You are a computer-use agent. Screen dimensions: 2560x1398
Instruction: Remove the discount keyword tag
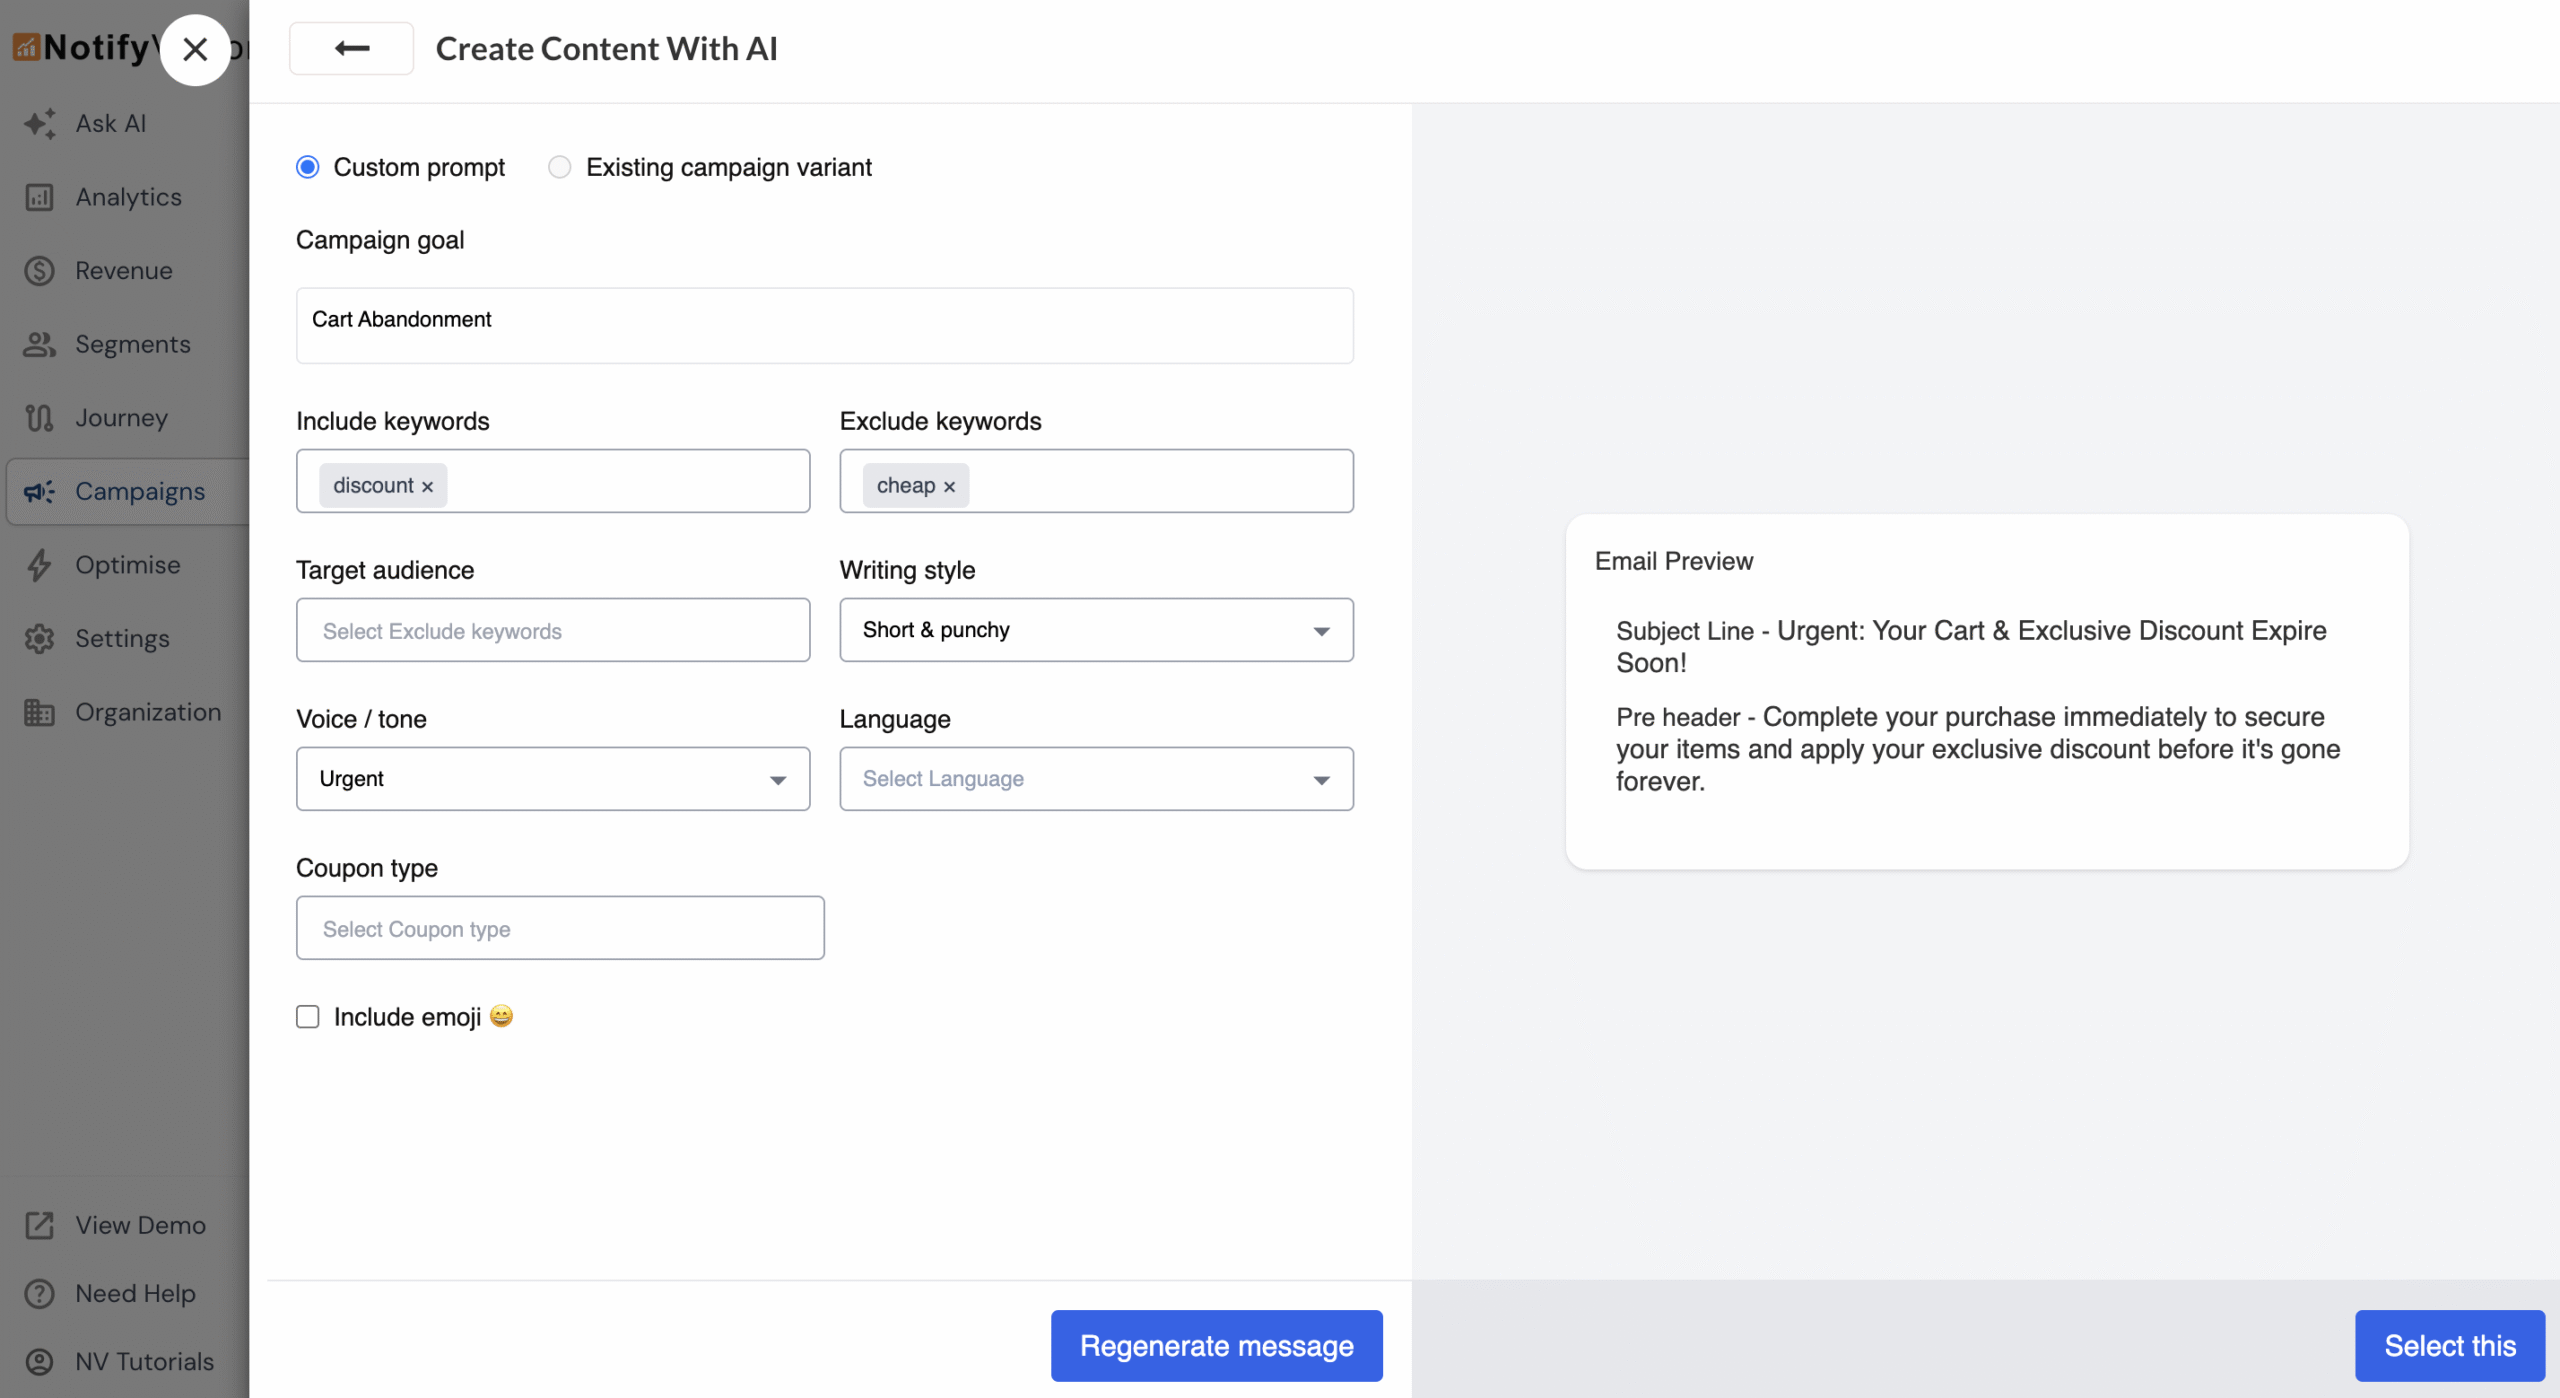427,487
